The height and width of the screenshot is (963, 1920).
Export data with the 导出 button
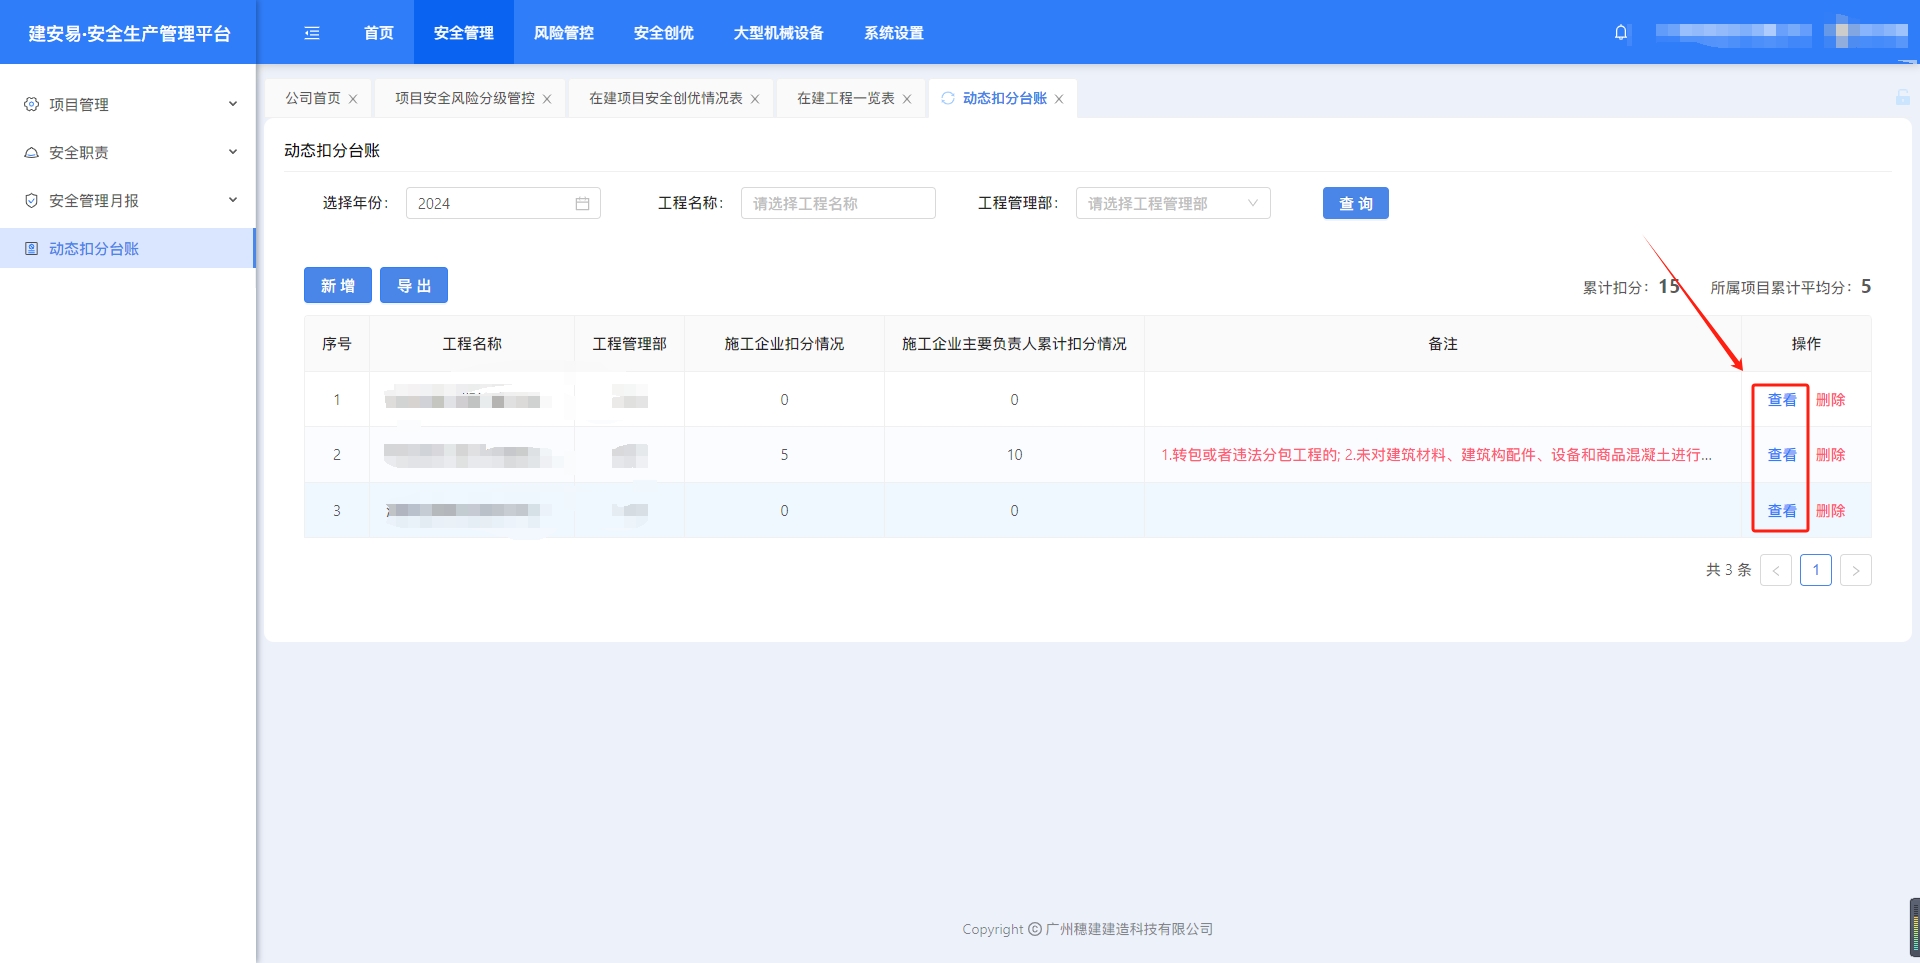point(413,286)
